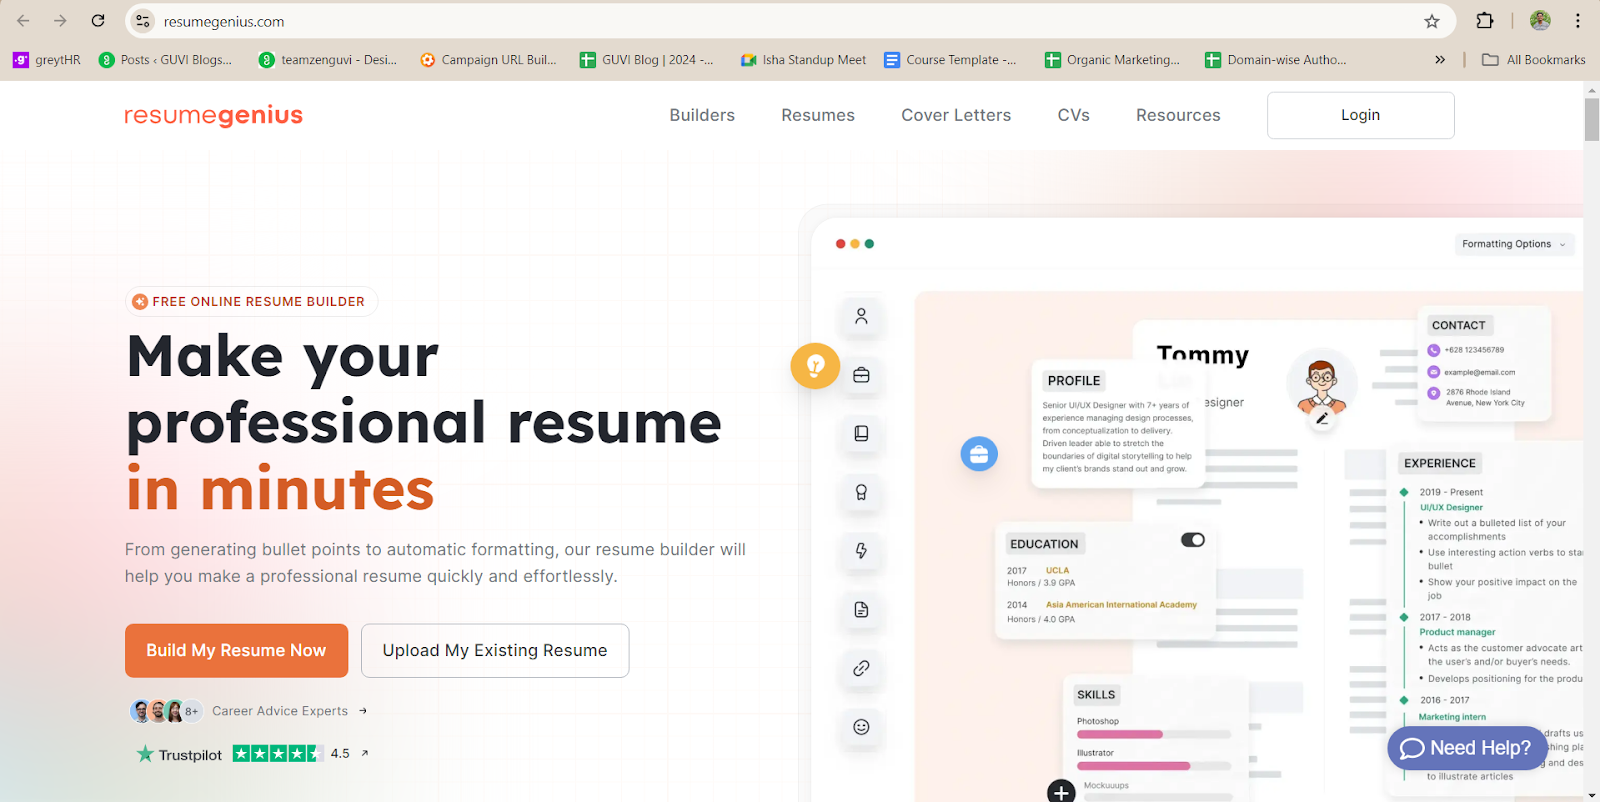
Task: Click the phone icon under Contact
Action: tap(1433, 350)
